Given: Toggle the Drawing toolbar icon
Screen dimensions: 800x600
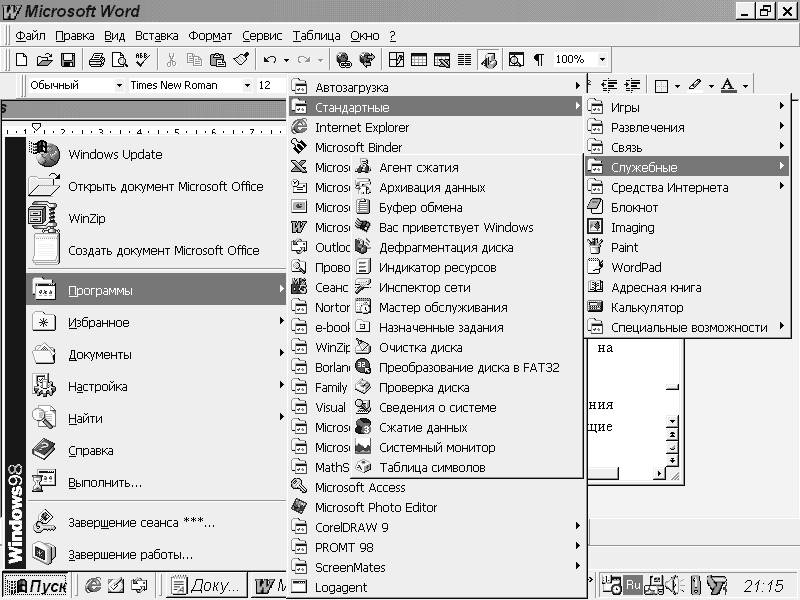Looking at the screenshot, I should pos(489,60).
